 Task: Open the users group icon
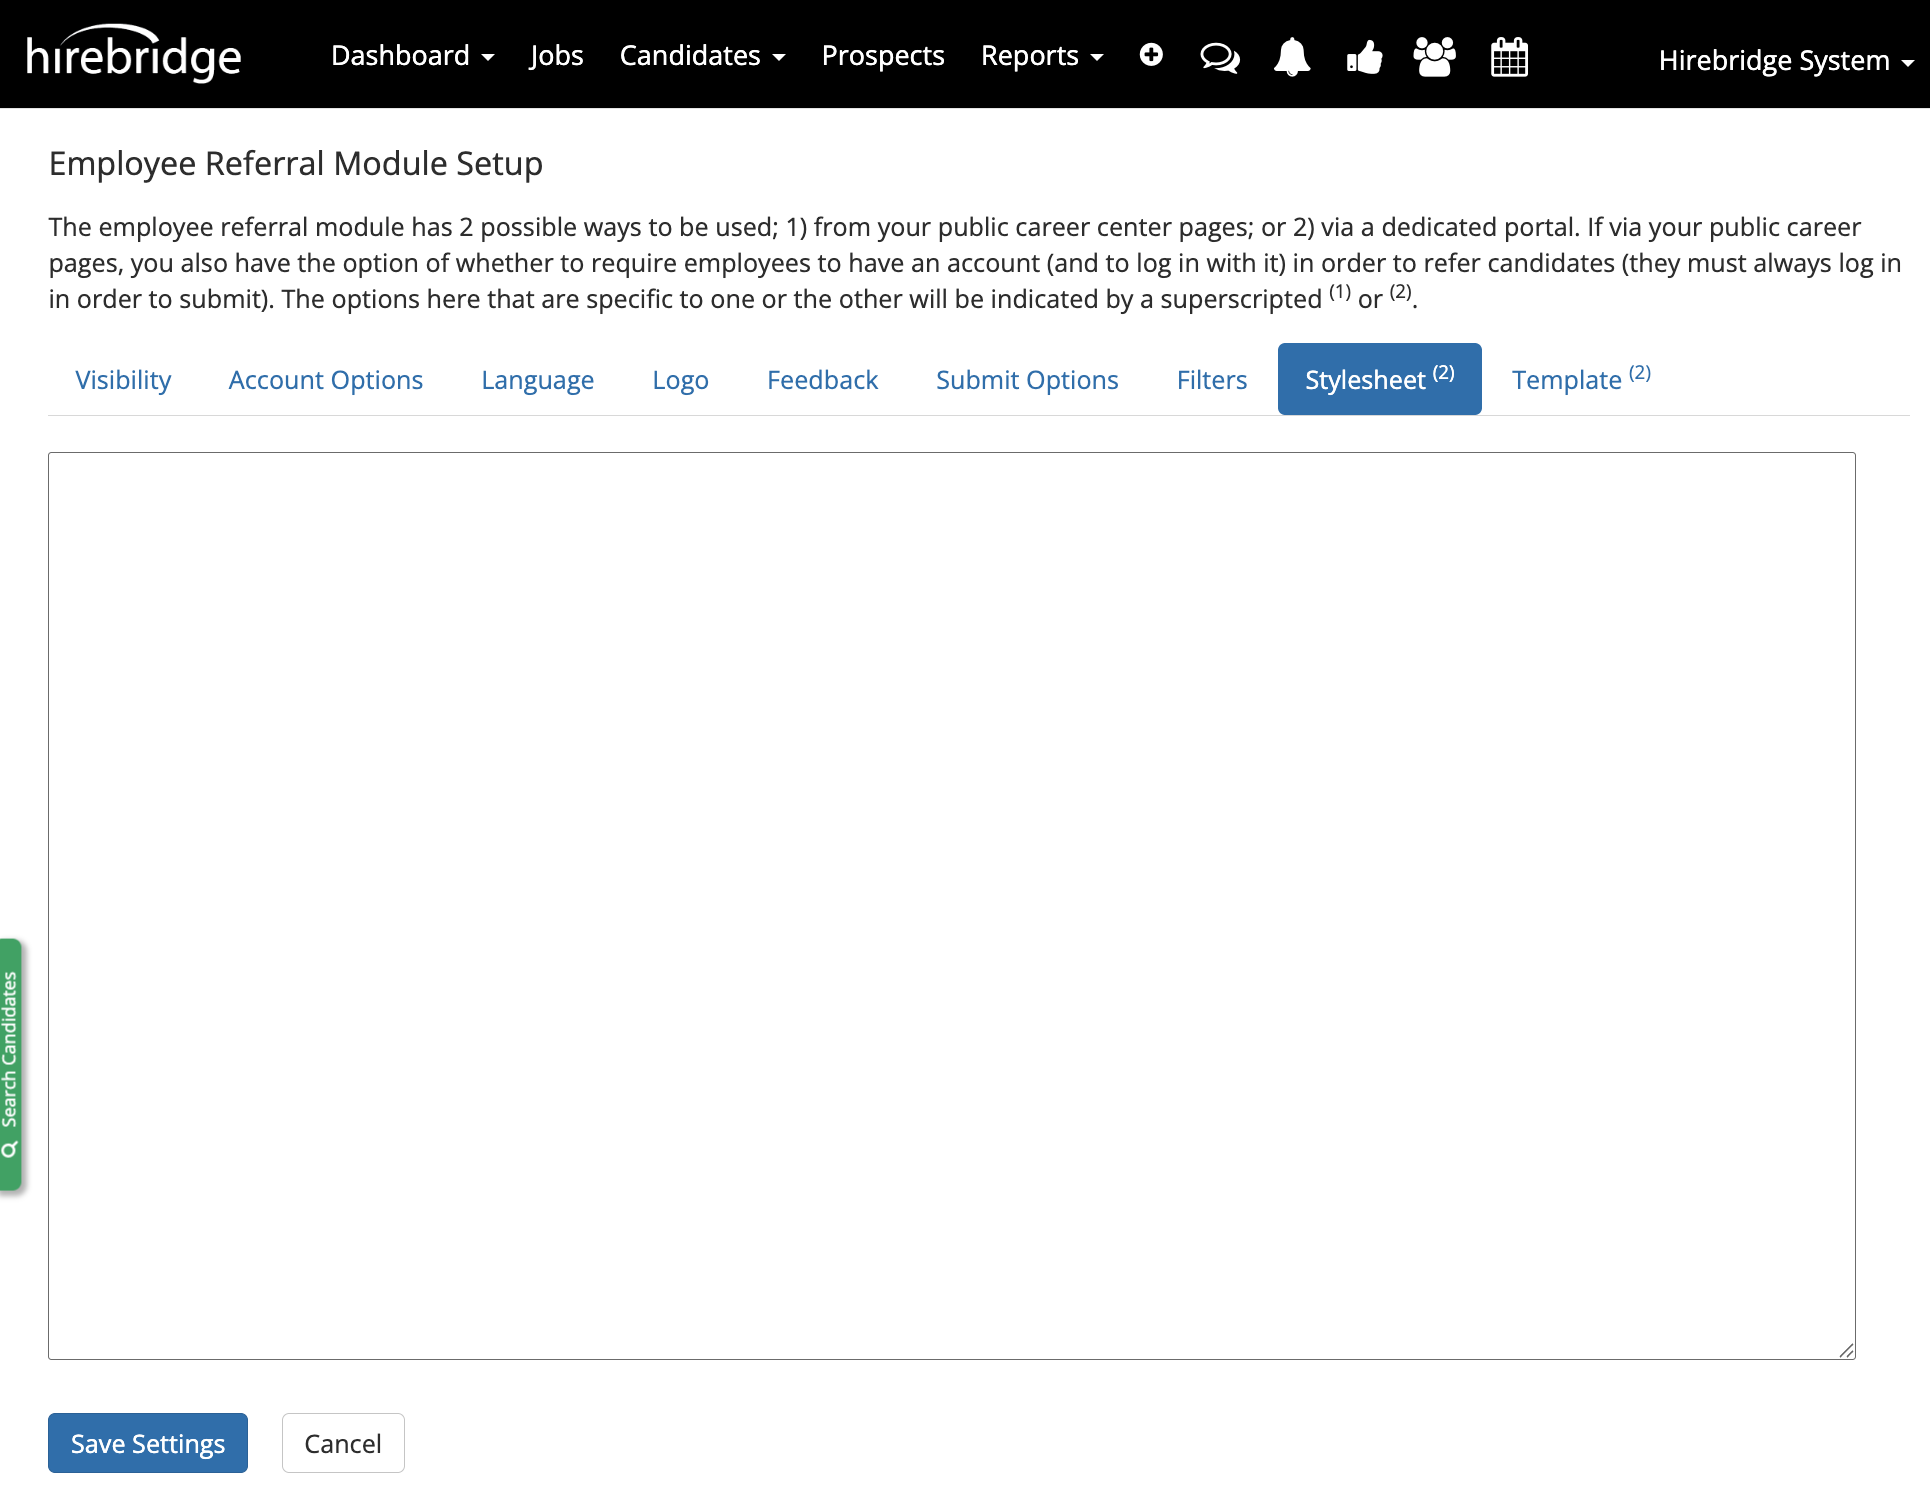(1434, 57)
